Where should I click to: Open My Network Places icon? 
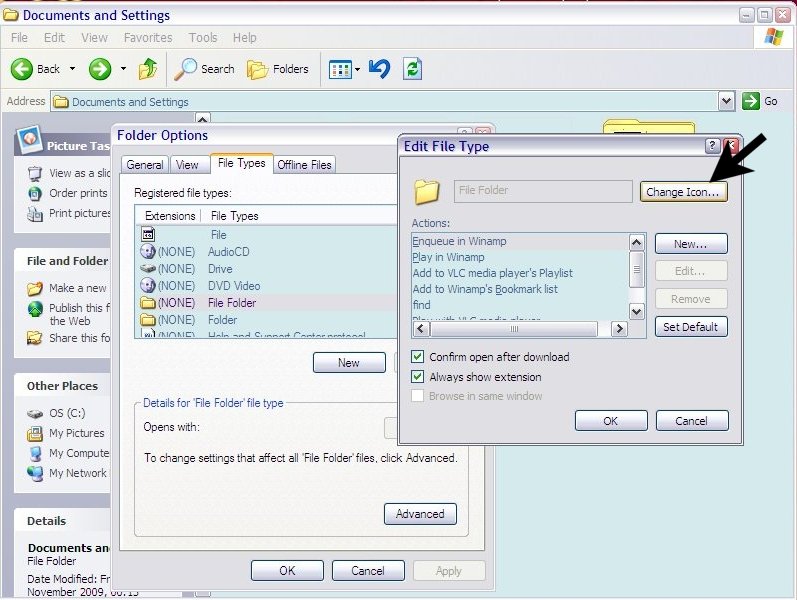[34, 473]
